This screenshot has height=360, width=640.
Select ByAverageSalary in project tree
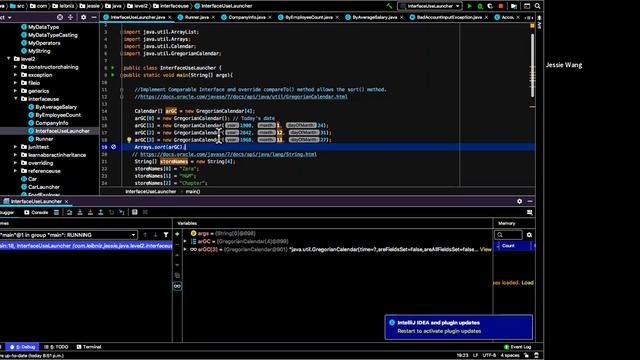point(56,107)
